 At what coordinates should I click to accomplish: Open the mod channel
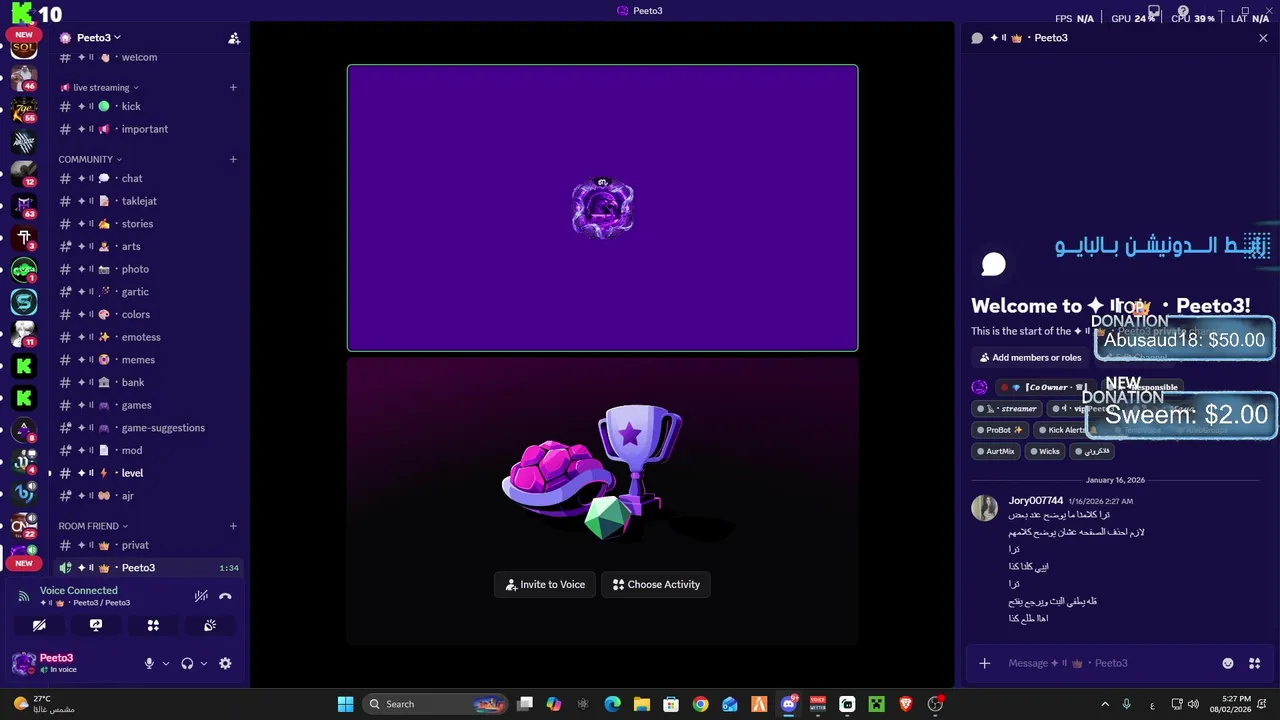click(x=148, y=450)
